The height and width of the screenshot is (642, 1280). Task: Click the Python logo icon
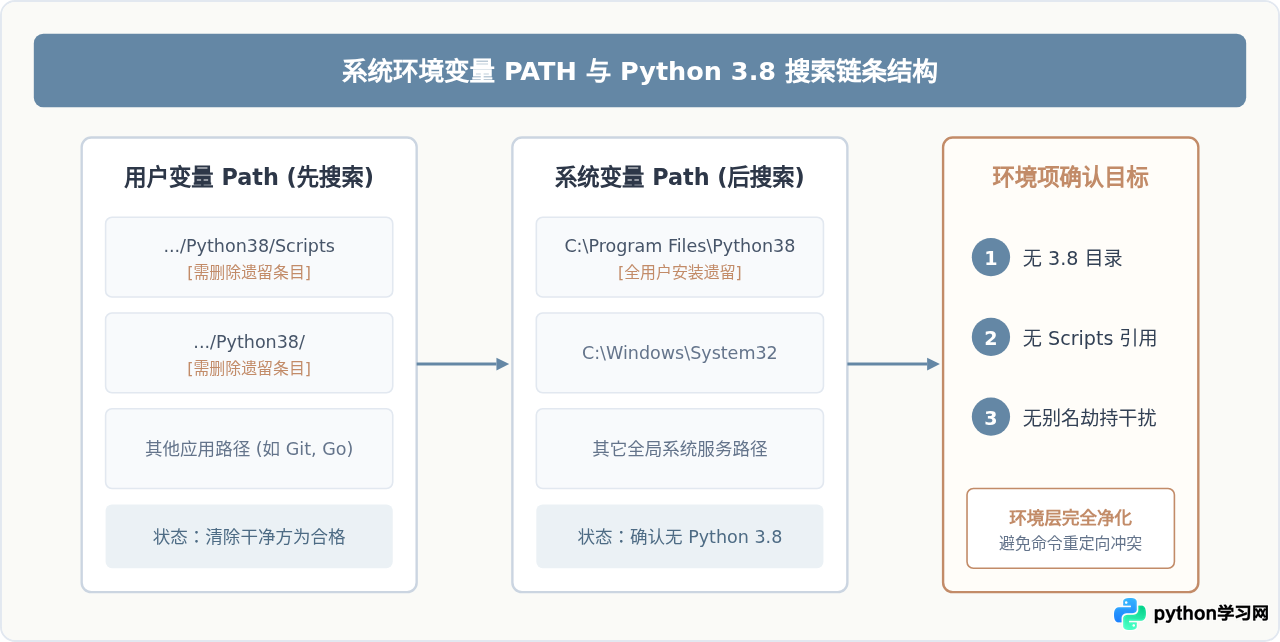tap(1130, 613)
